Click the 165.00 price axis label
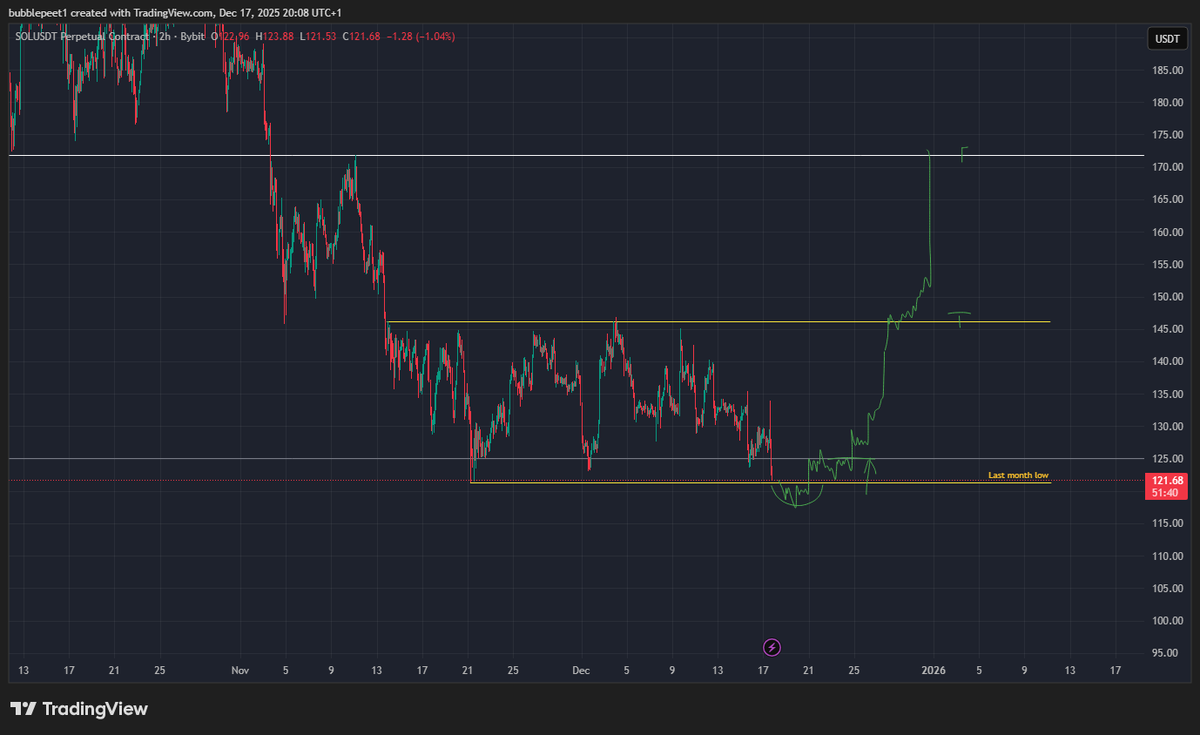The height and width of the screenshot is (735, 1200). coord(1168,200)
